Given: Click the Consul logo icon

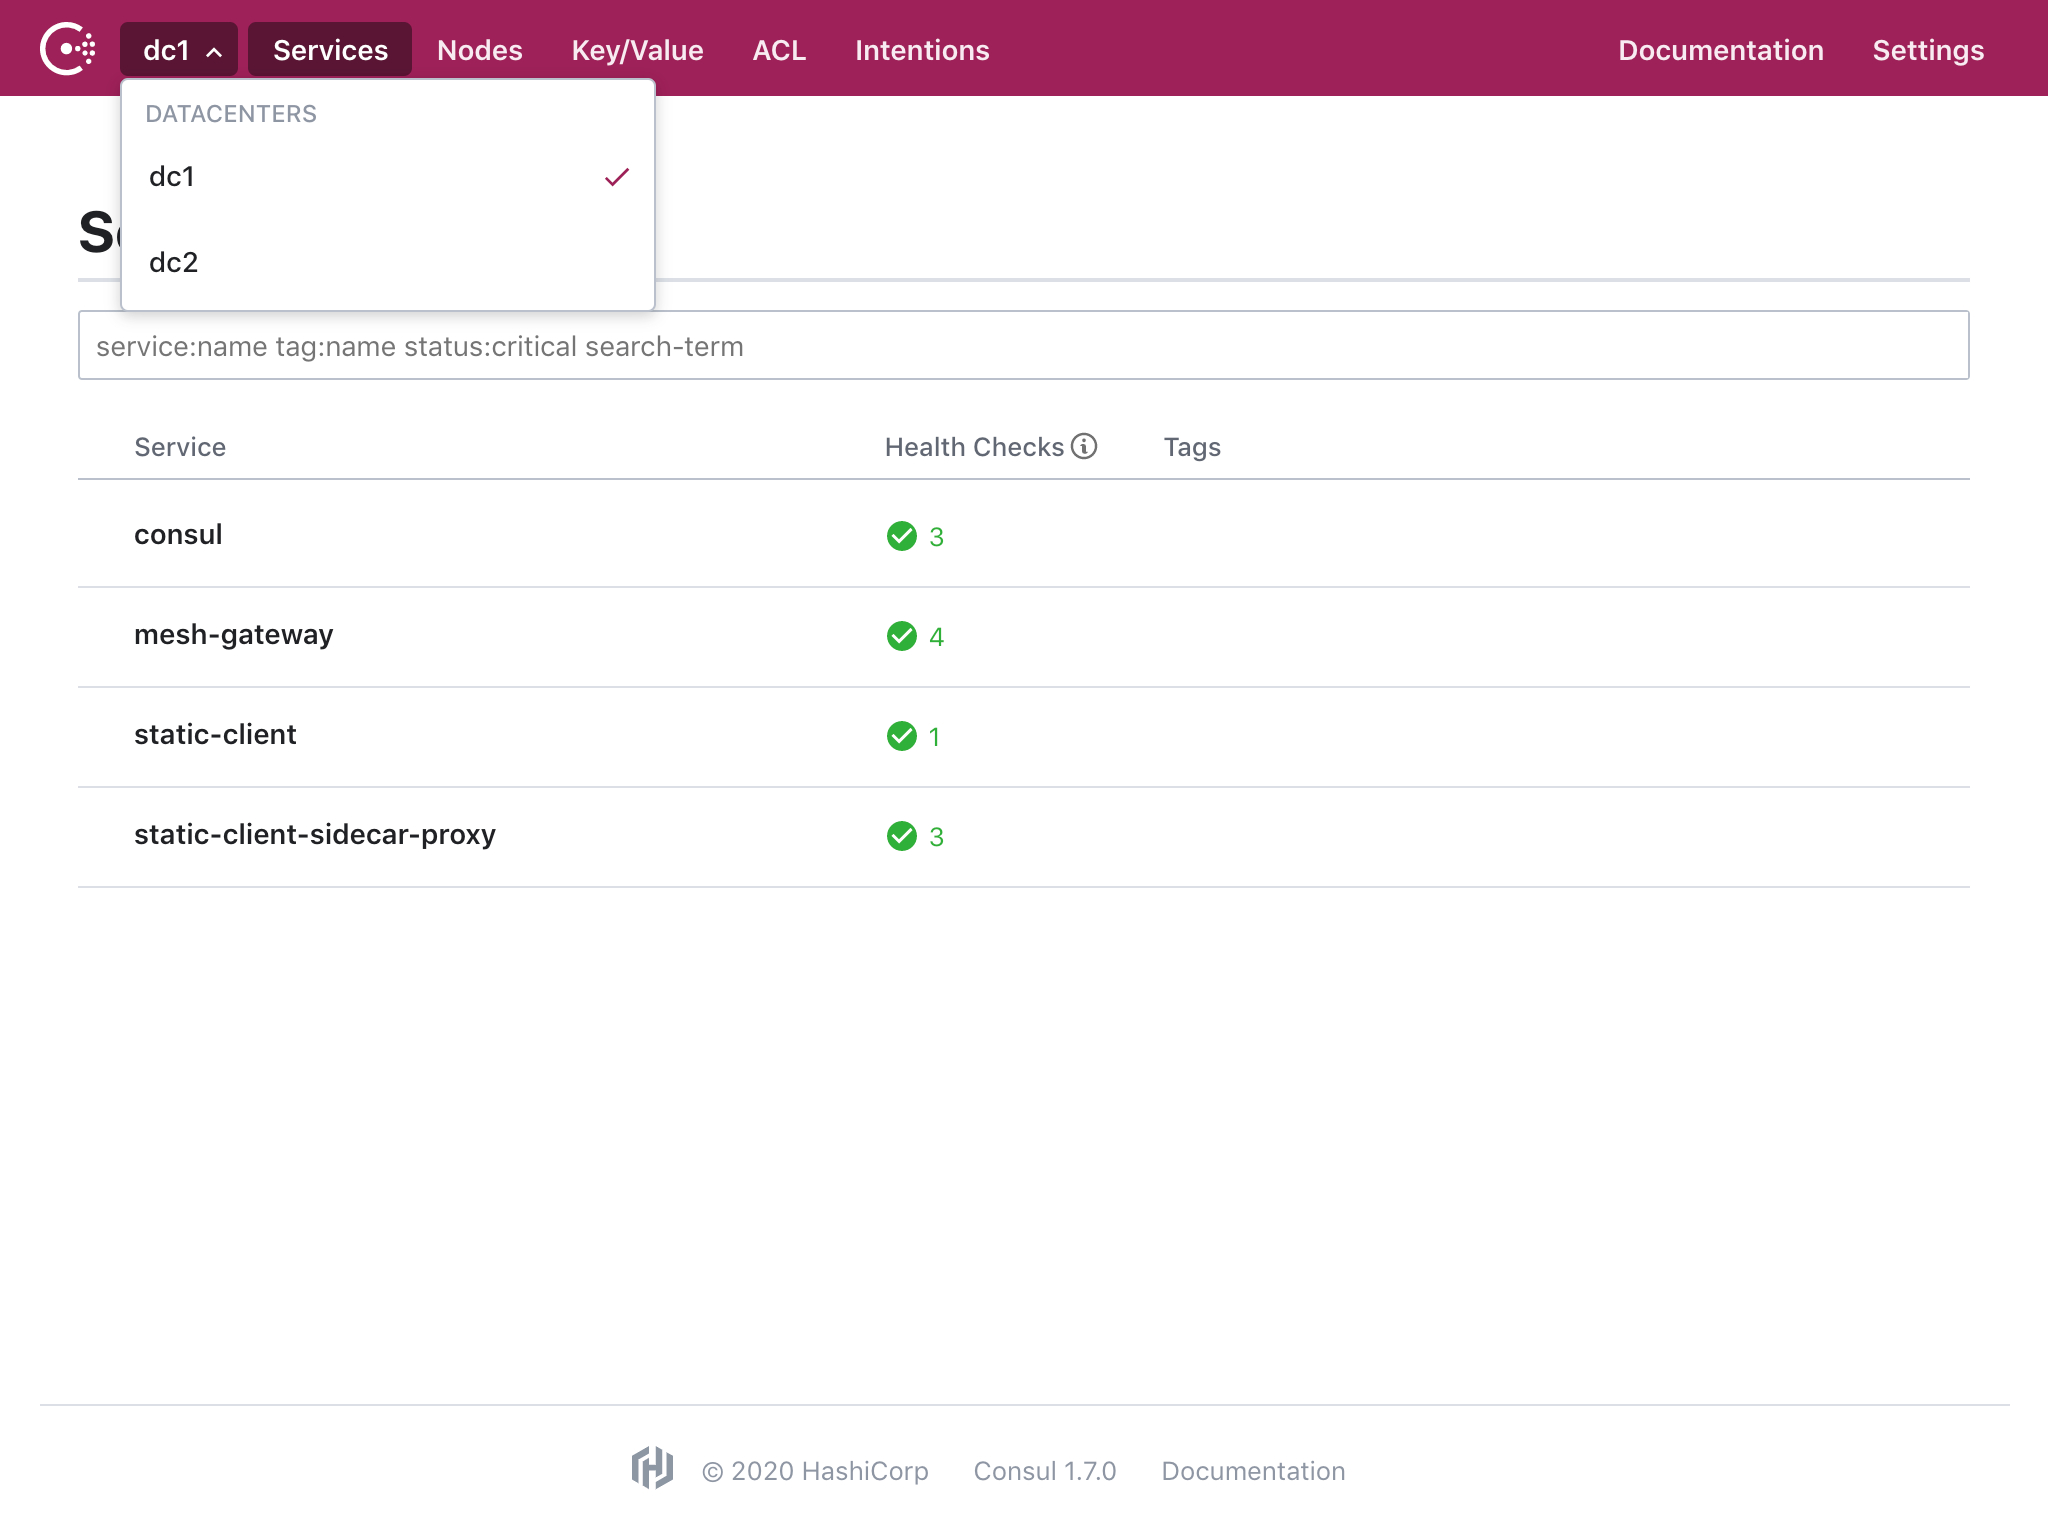Looking at the screenshot, I should click(x=67, y=49).
